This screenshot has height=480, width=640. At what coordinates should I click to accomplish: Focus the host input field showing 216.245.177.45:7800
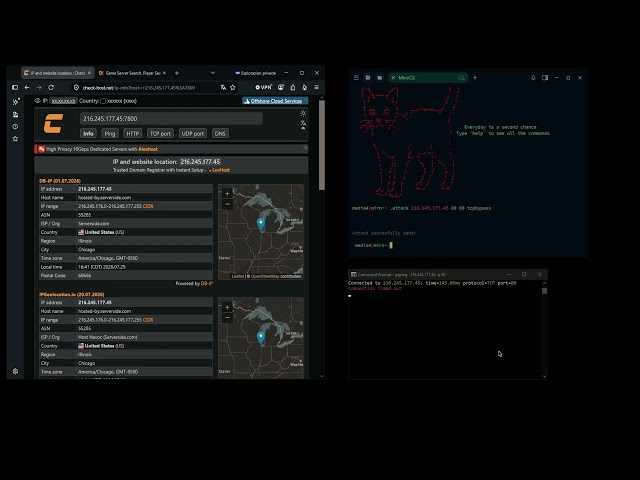pos(171,119)
